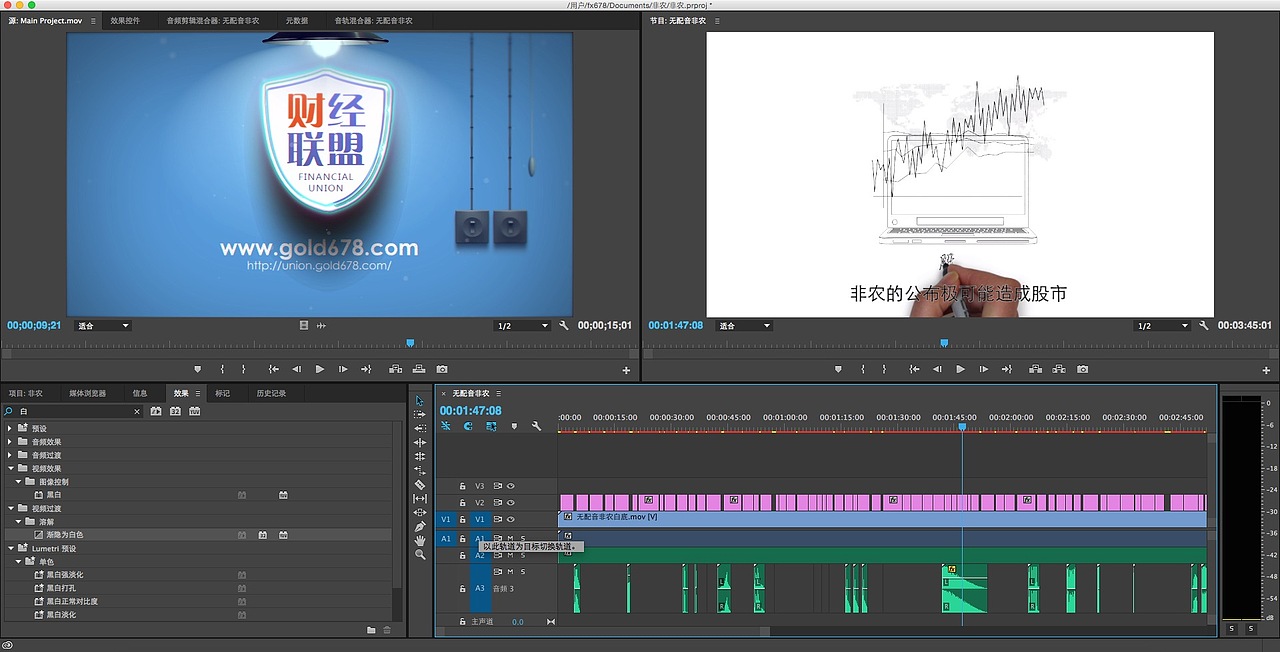This screenshot has width=1280, height=652.
Task: Open the 历史记录 tab
Action: click(271, 393)
